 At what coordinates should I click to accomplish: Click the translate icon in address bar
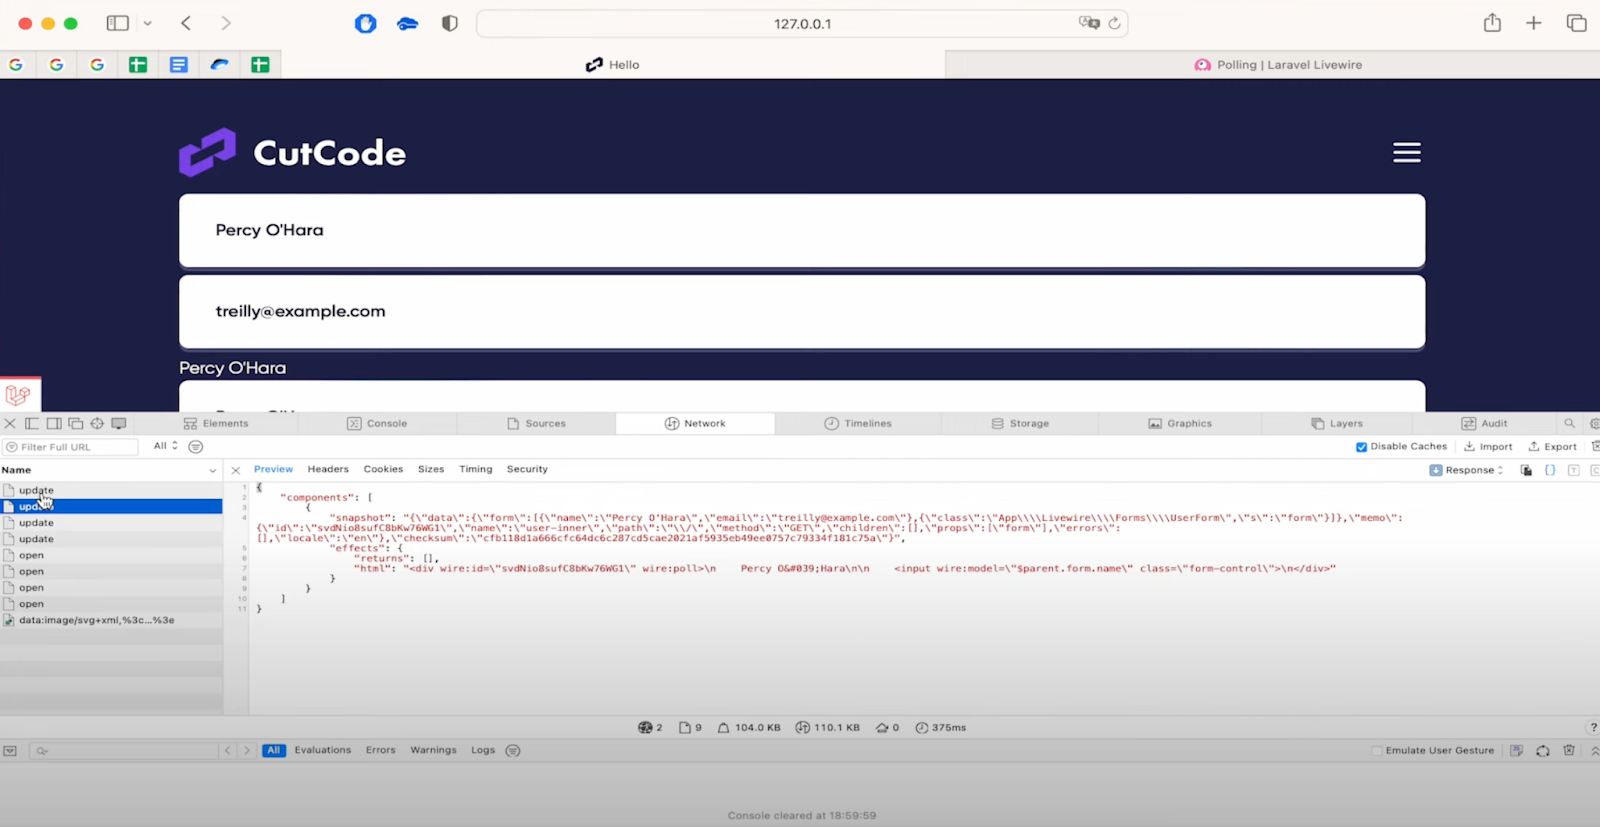[x=1089, y=23]
